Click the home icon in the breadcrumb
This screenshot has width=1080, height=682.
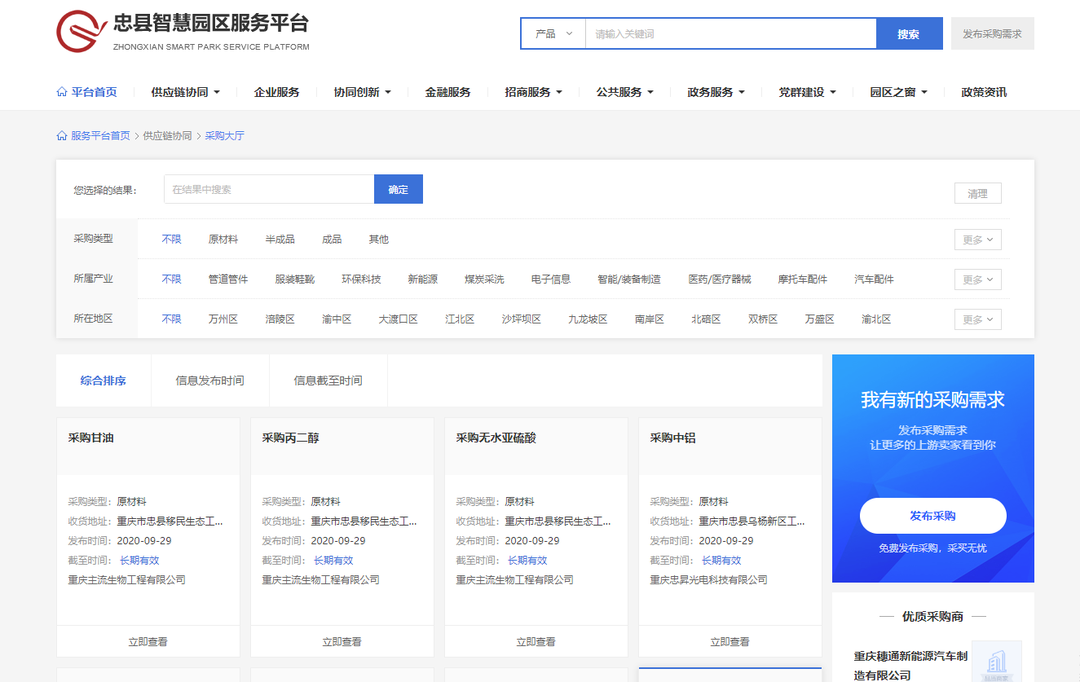click(x=62, y=136)
